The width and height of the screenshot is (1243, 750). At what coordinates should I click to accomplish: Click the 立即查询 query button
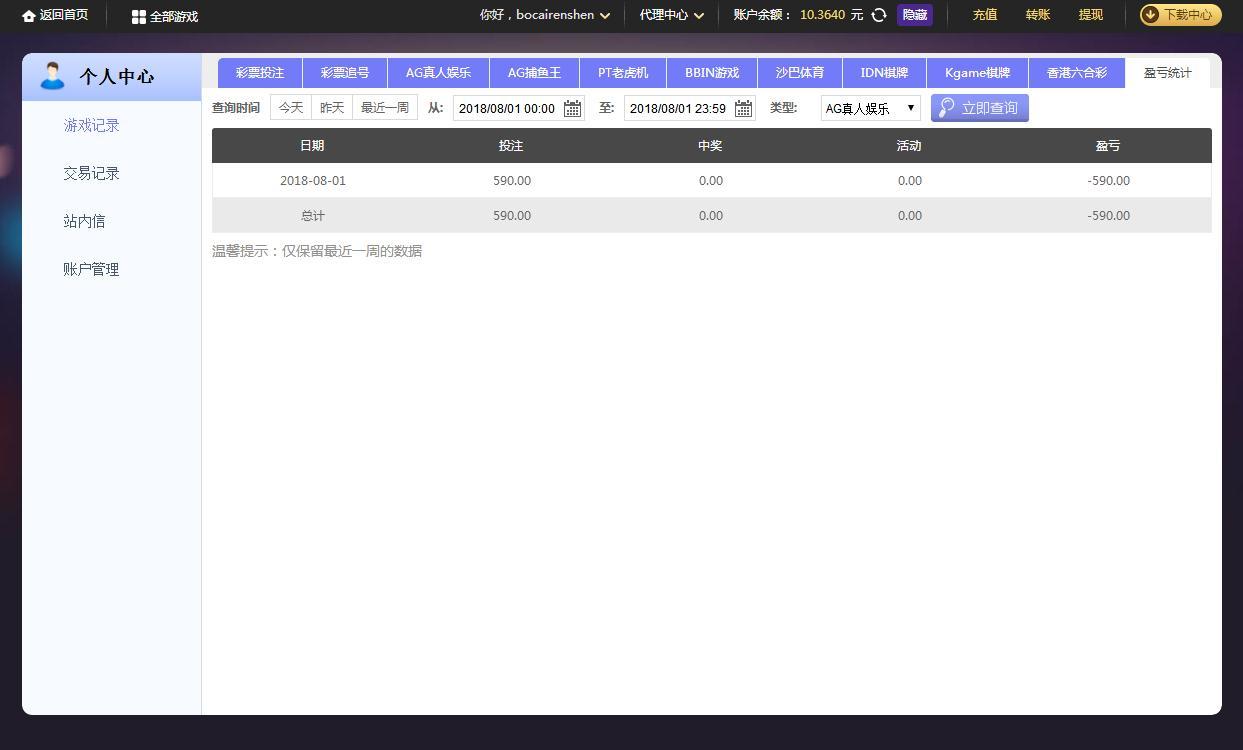tap(979, 108)
